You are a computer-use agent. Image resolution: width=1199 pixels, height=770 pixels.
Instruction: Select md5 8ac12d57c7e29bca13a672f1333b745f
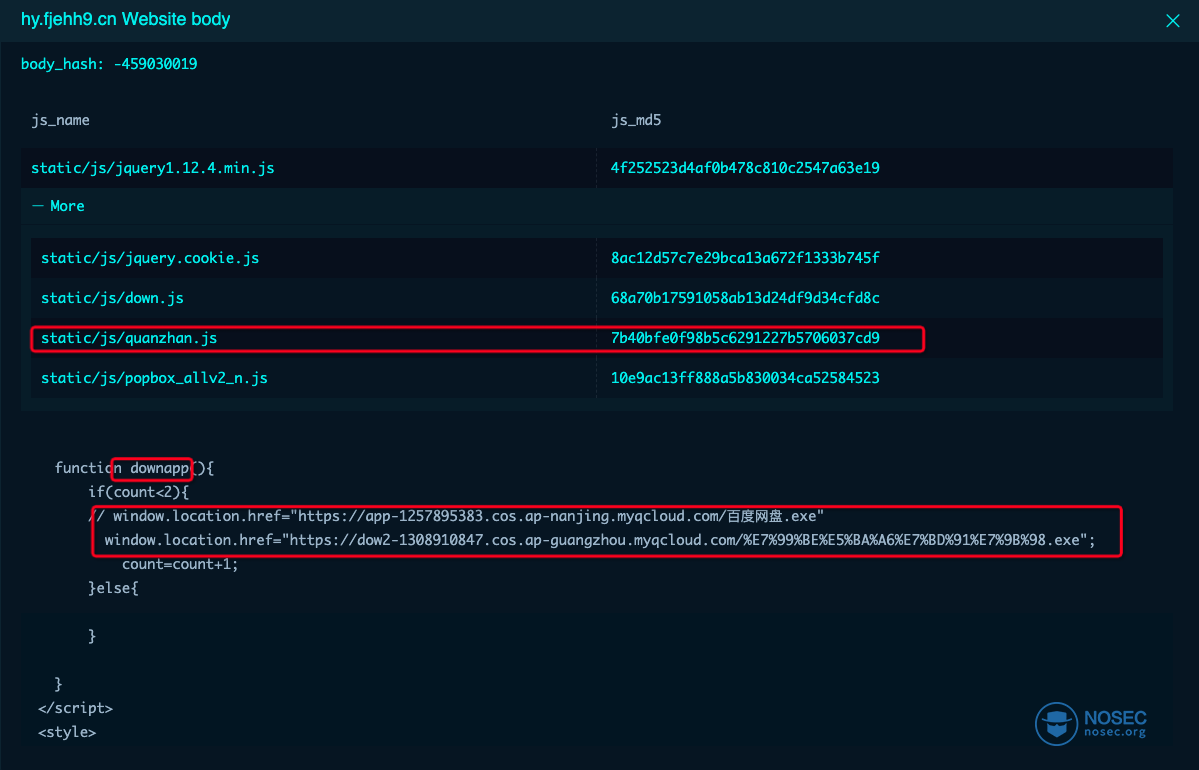click(745, 258)
